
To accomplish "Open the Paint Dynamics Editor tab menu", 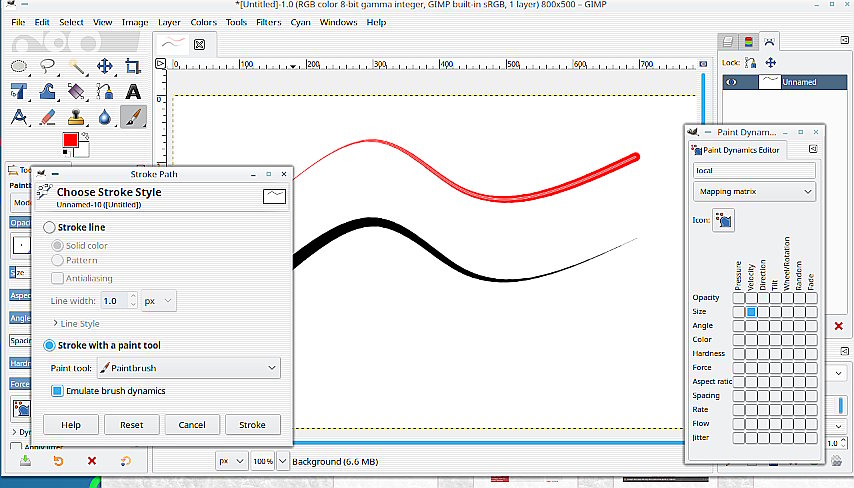I will (813, 149).
